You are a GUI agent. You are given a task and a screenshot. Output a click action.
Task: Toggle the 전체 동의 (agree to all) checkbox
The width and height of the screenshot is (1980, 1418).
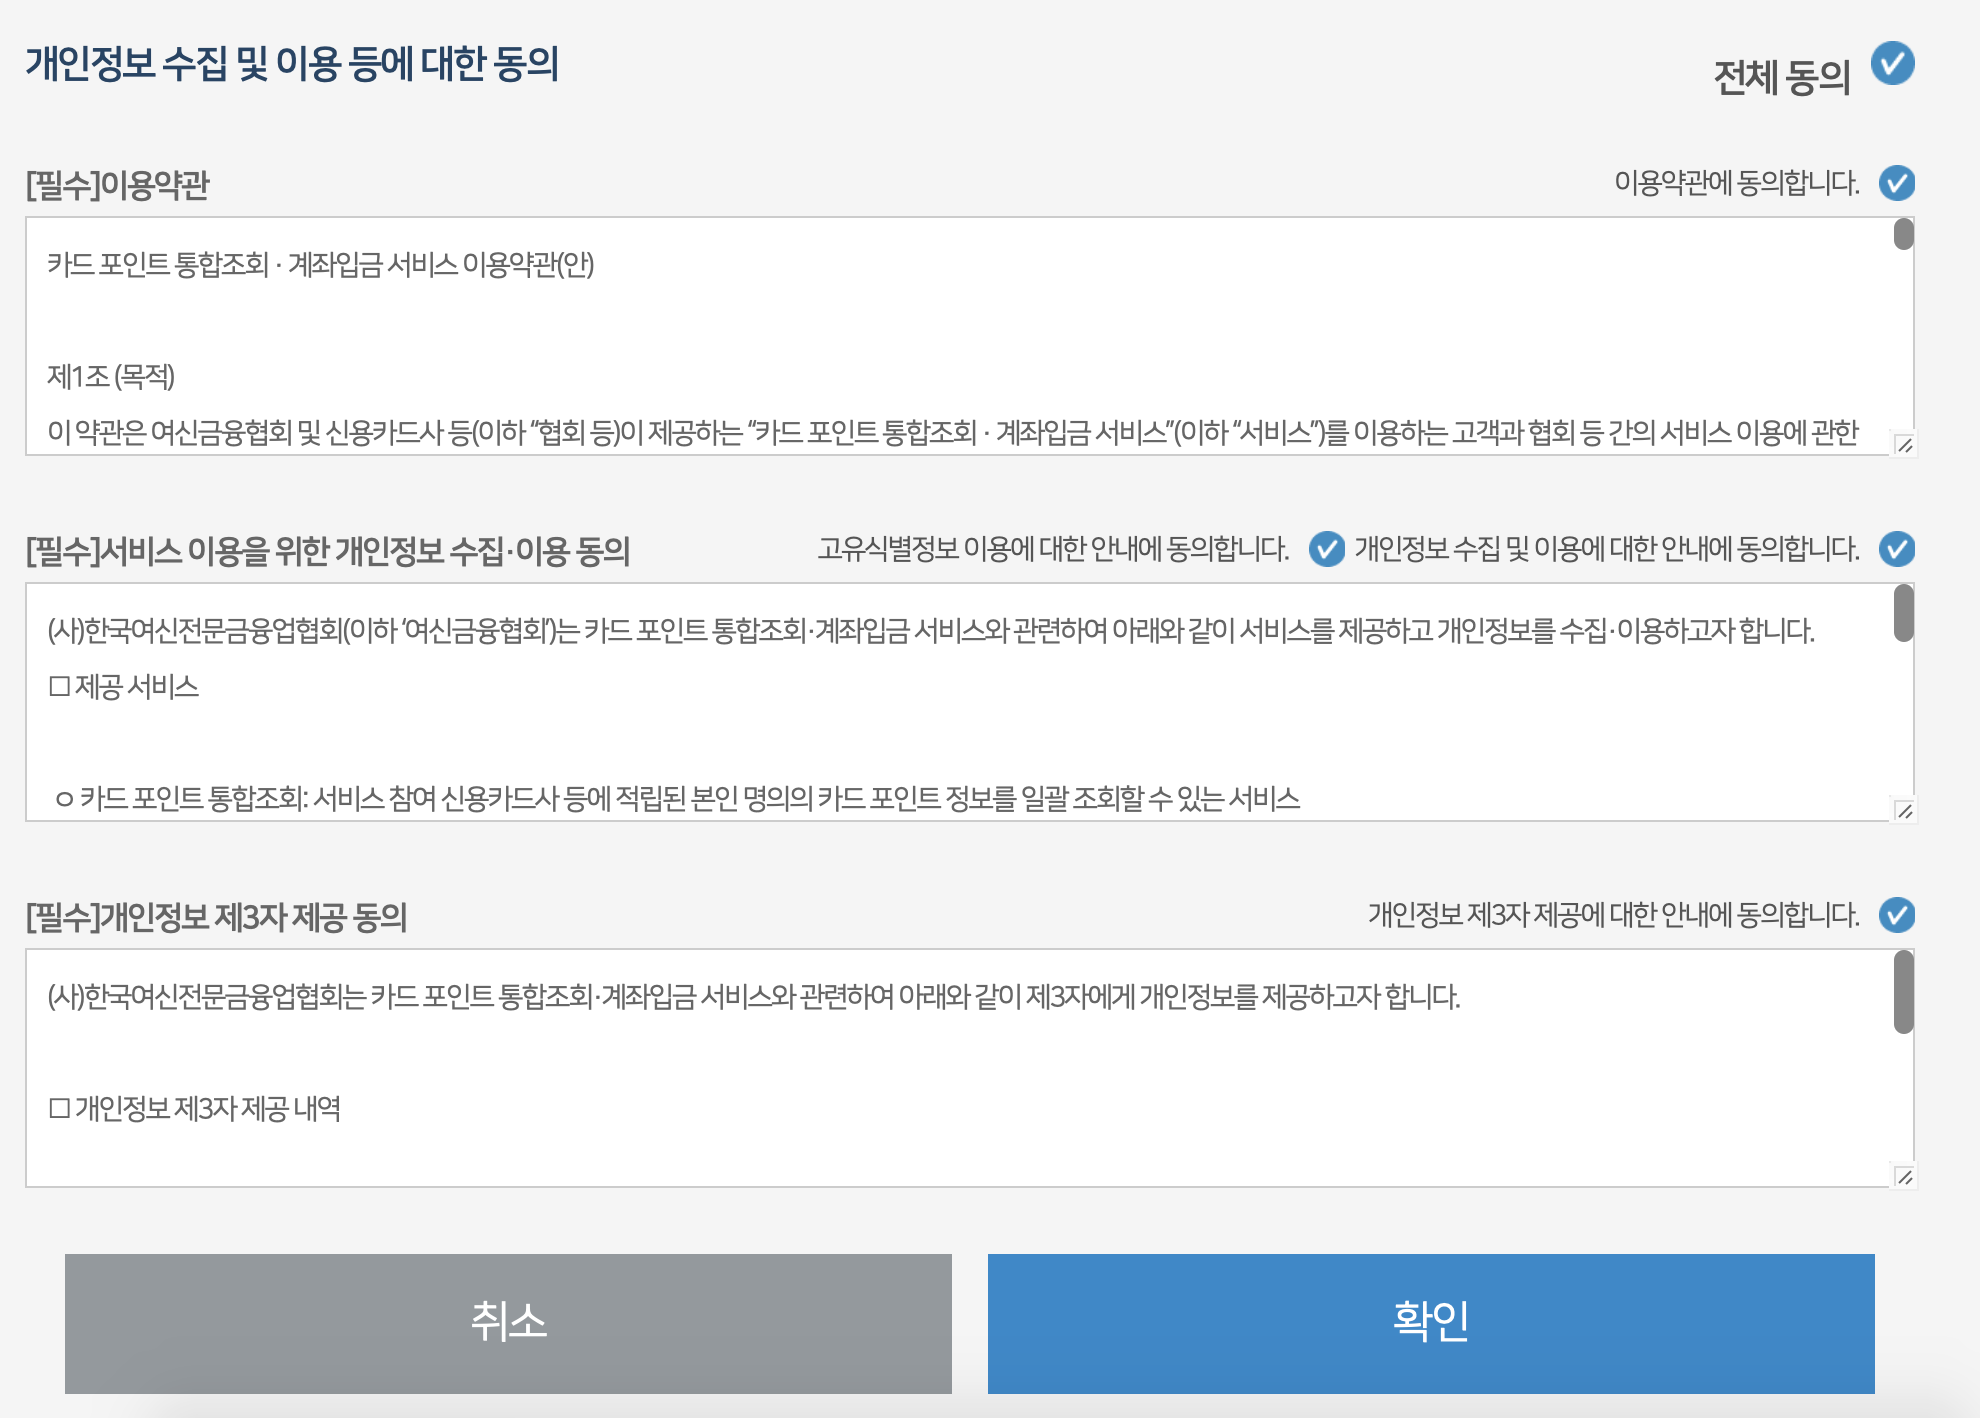[1892, 64]
